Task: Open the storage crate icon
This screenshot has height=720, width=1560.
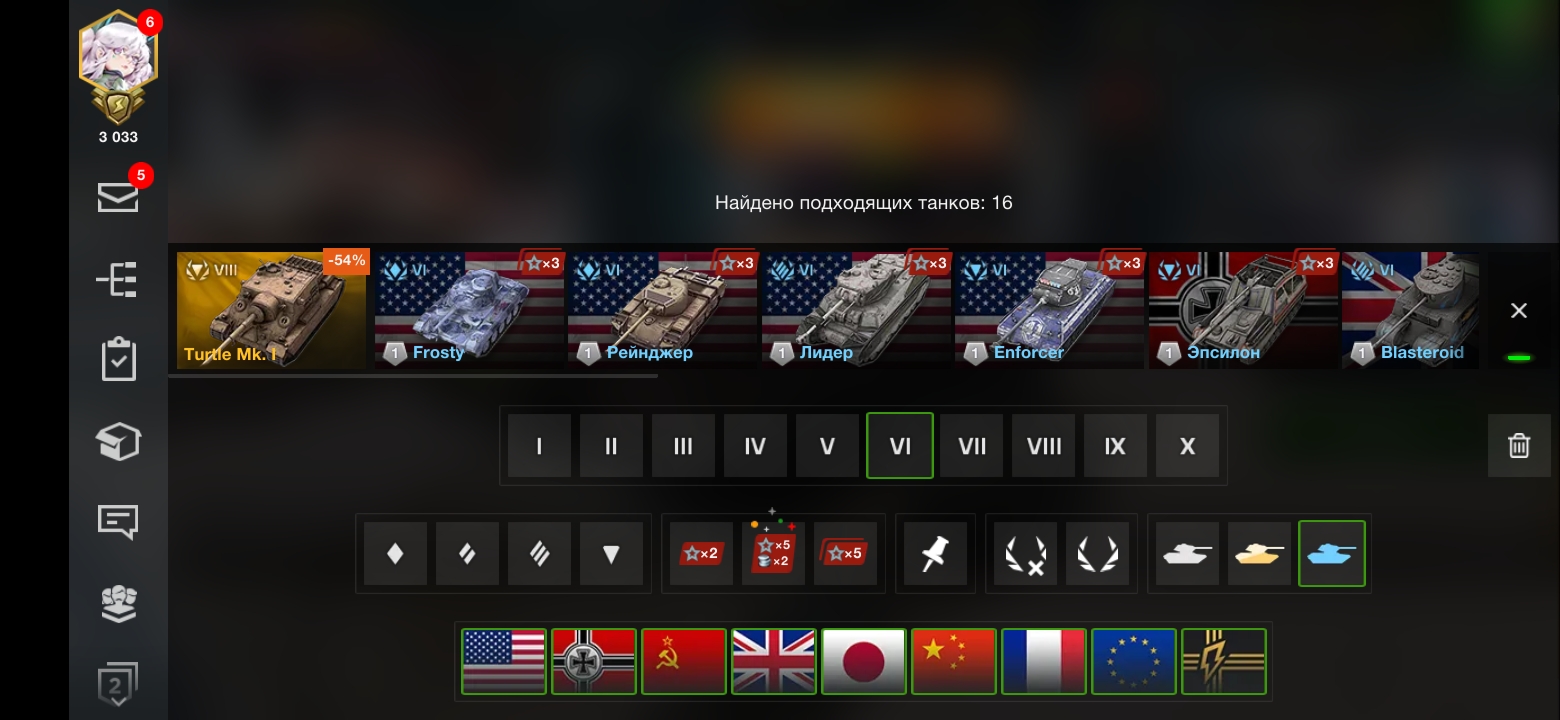Action: coord(118,441)
